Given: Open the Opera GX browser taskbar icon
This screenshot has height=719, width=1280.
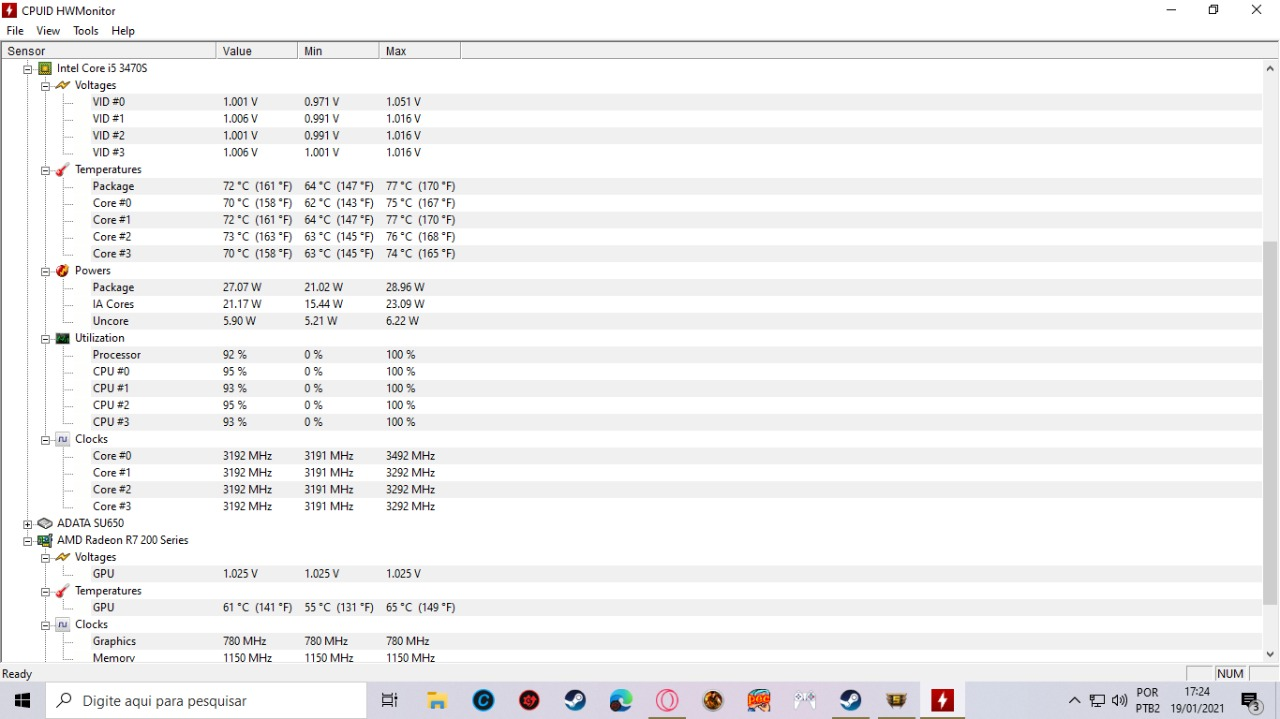Looking at the screenshot, I should 667,701.
